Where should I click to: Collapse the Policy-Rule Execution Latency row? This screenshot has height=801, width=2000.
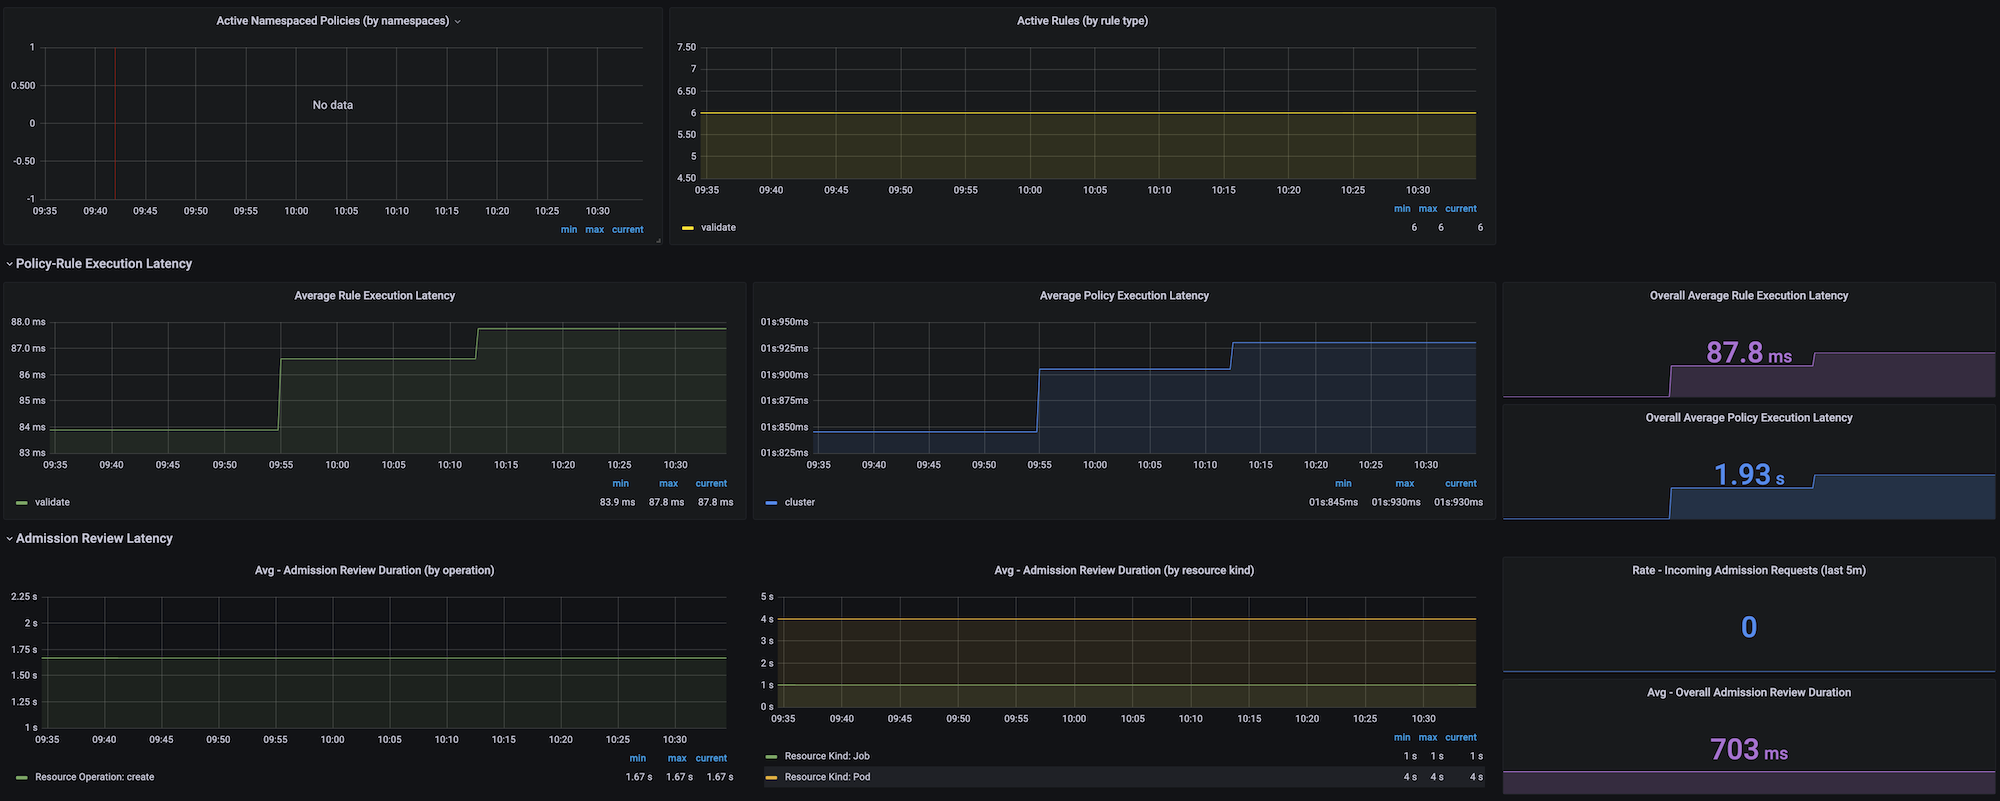click(x=9, y=264)
